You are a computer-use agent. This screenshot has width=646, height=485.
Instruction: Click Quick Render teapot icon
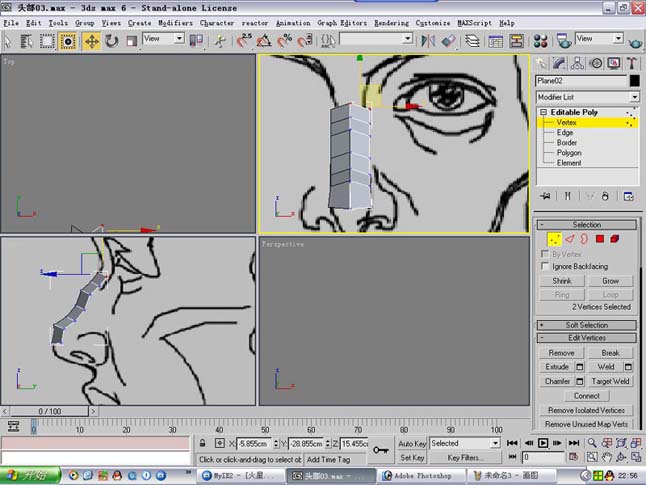(635, 42)
